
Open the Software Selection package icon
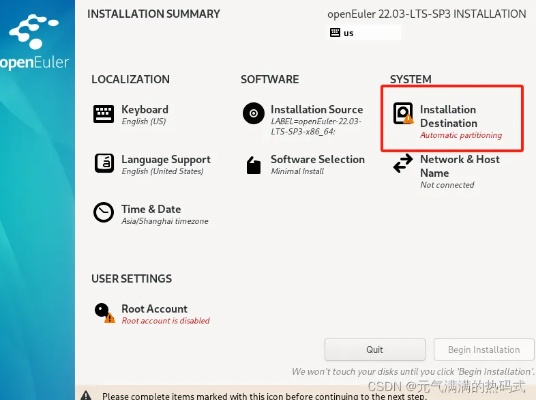[x=254, y=165]
